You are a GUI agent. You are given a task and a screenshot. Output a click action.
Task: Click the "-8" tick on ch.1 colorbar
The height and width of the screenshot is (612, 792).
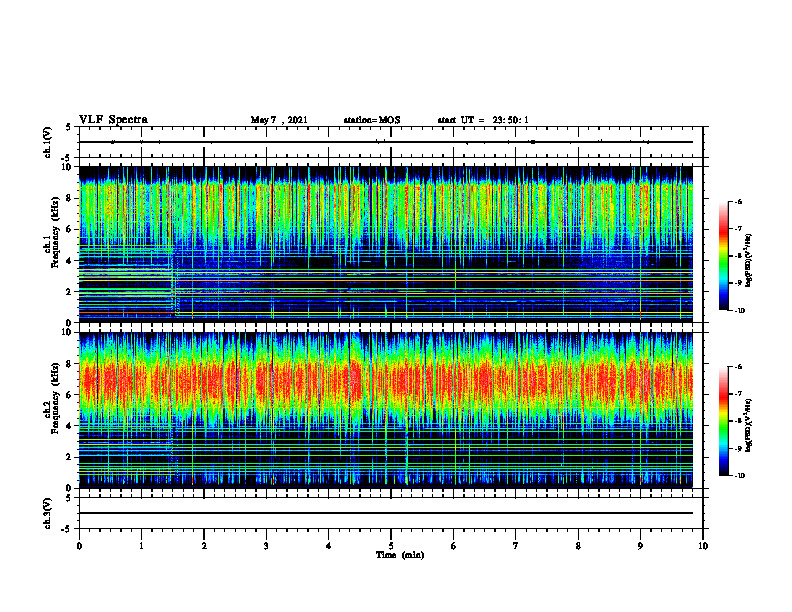coord(738,256)
